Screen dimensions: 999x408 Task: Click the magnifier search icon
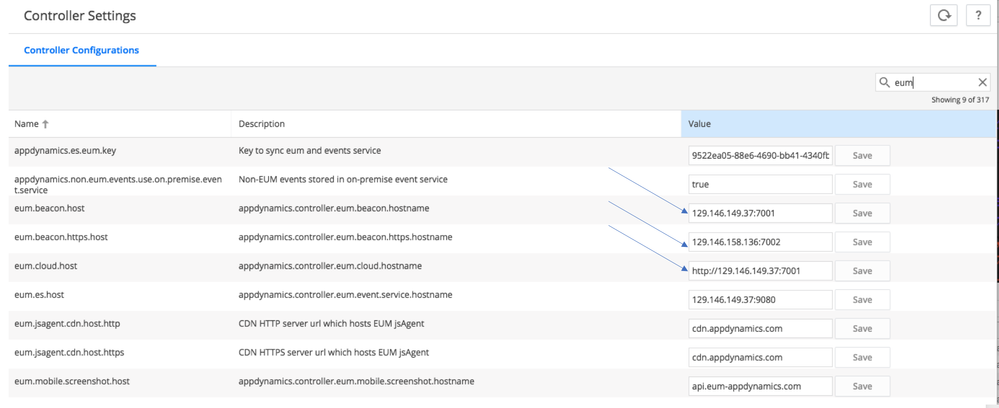pos(884,83)
